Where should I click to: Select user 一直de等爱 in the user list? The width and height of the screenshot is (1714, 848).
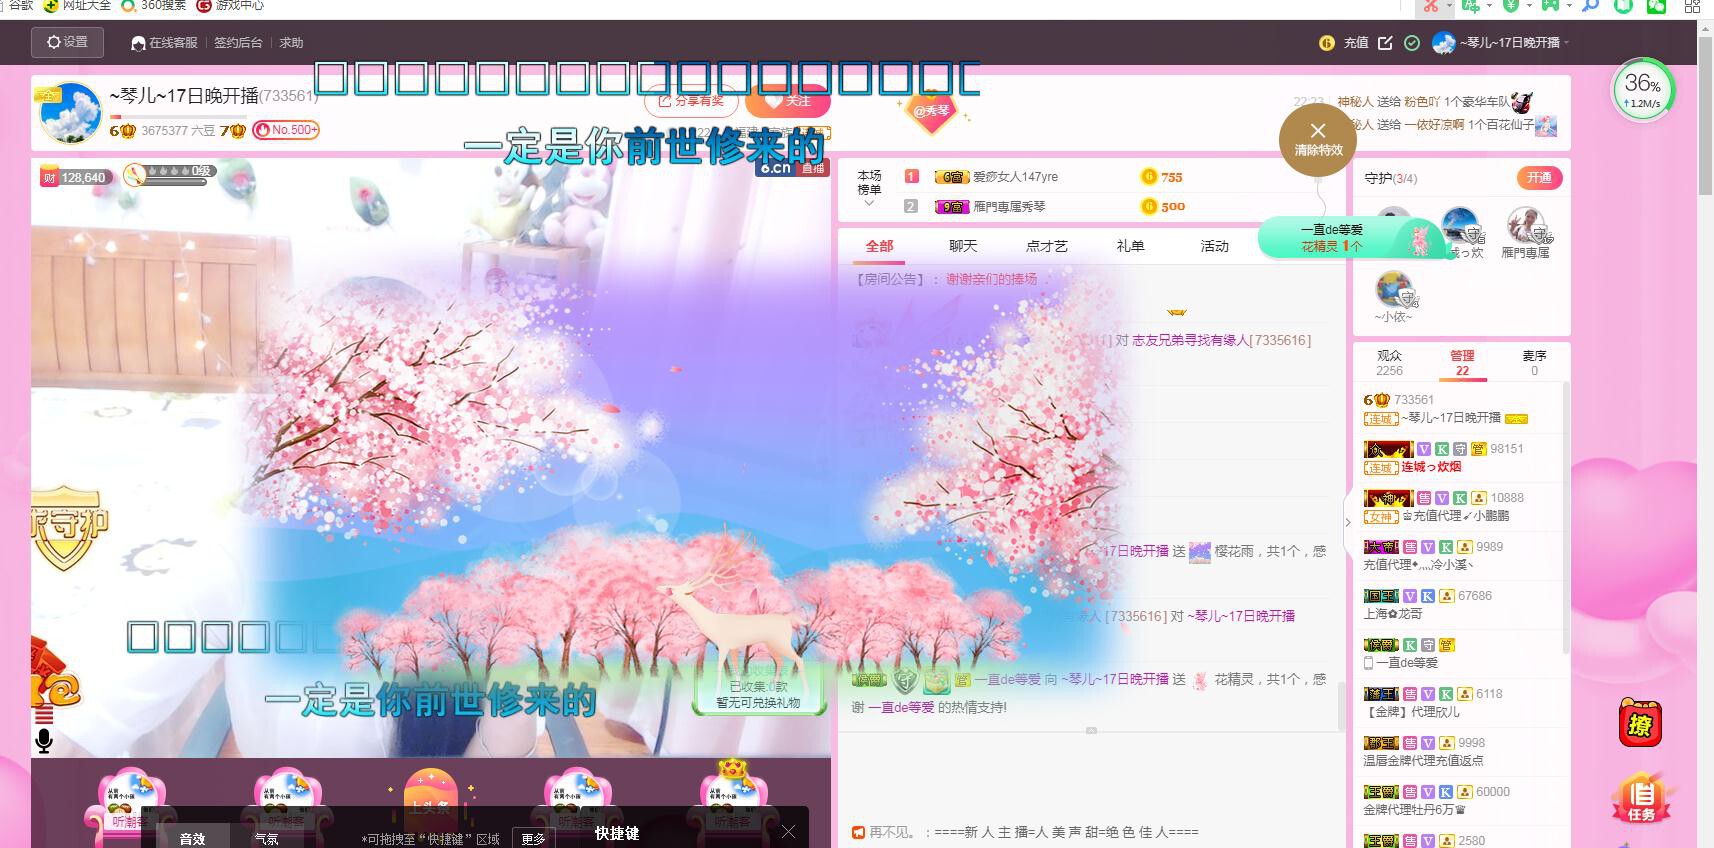tap(1406, 663)
